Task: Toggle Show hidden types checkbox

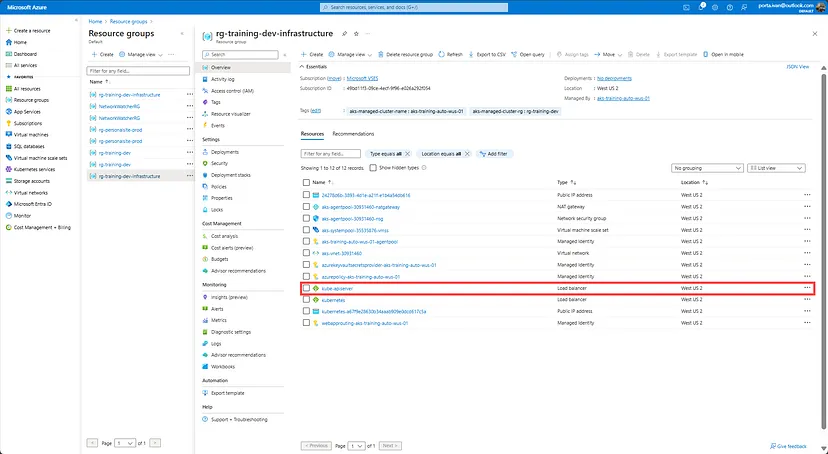Action: (373, 168)
